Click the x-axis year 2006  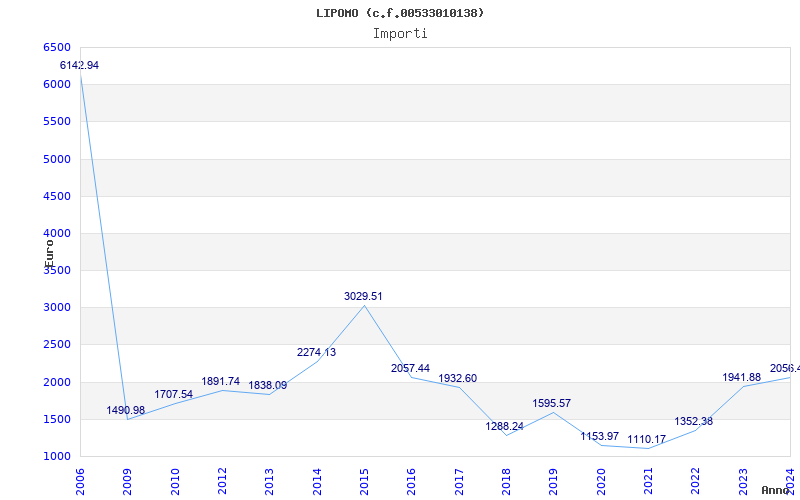point(80,481)
